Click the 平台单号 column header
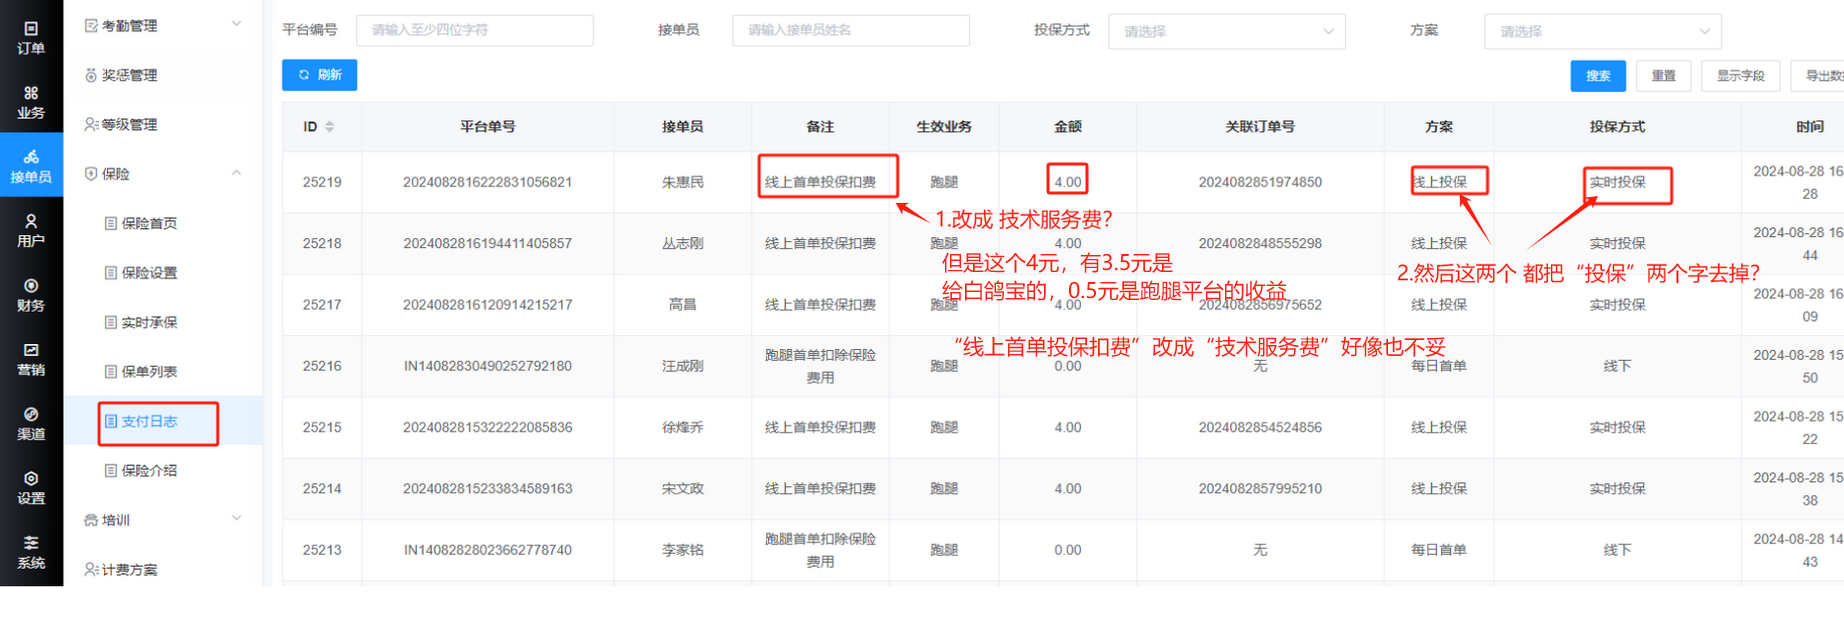The image size is (1844, 640). click(488, 127)
